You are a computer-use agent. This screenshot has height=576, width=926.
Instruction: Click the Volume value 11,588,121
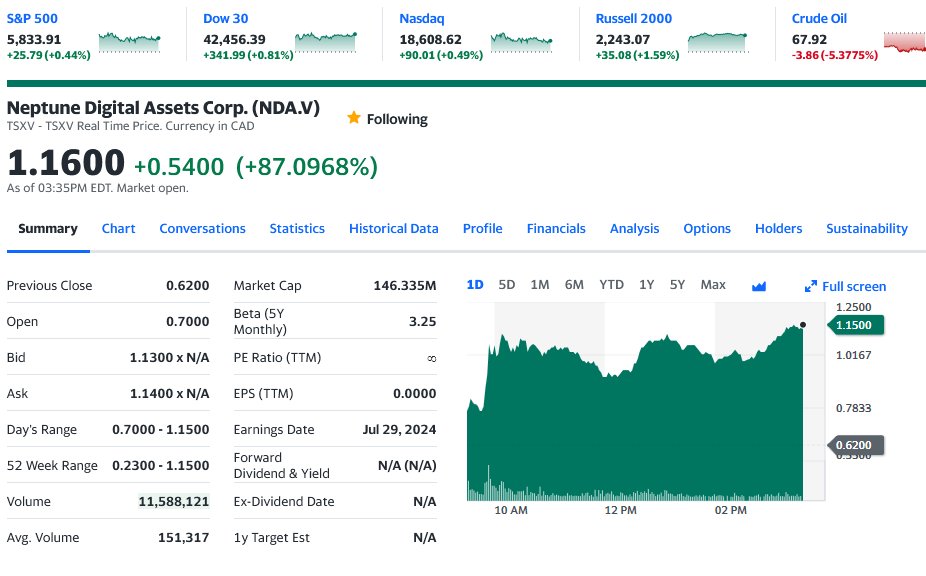tap(174, 502)
